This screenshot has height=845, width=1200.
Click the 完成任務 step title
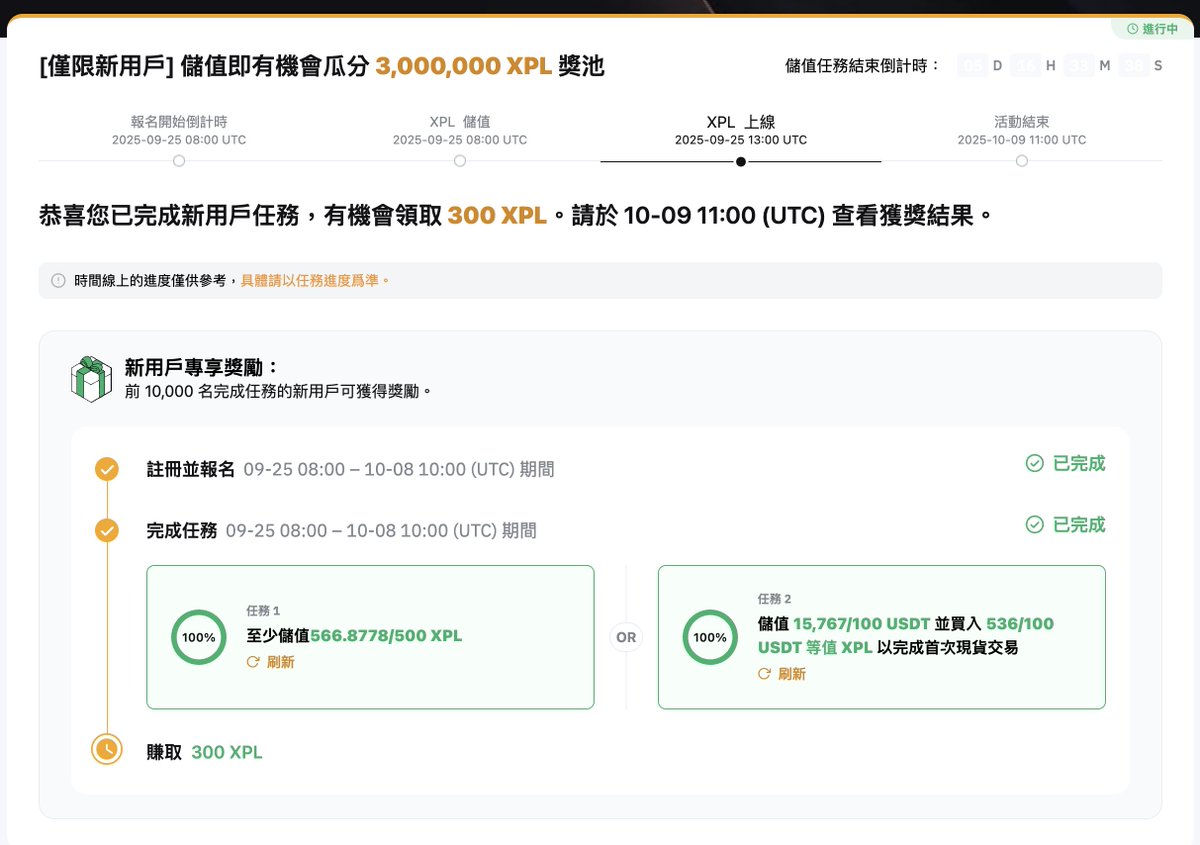pos(182,530)
